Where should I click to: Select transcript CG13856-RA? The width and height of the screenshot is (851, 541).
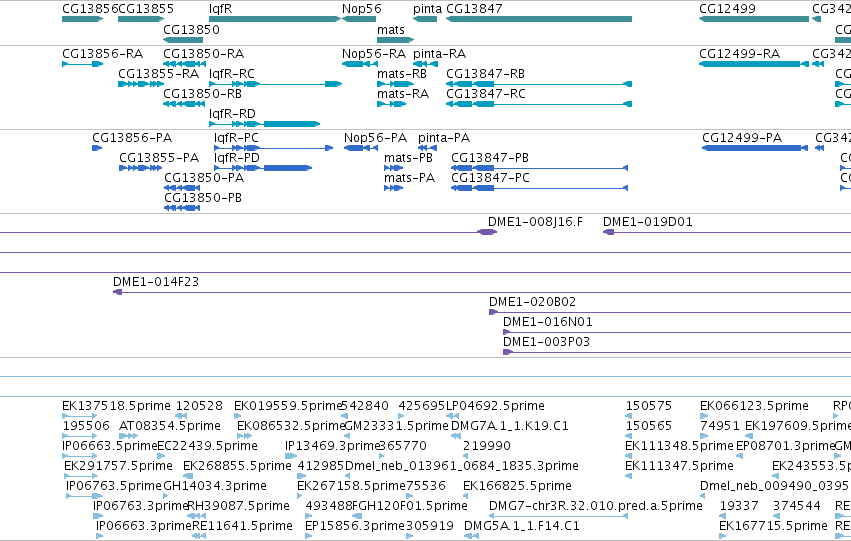point(82,64)
